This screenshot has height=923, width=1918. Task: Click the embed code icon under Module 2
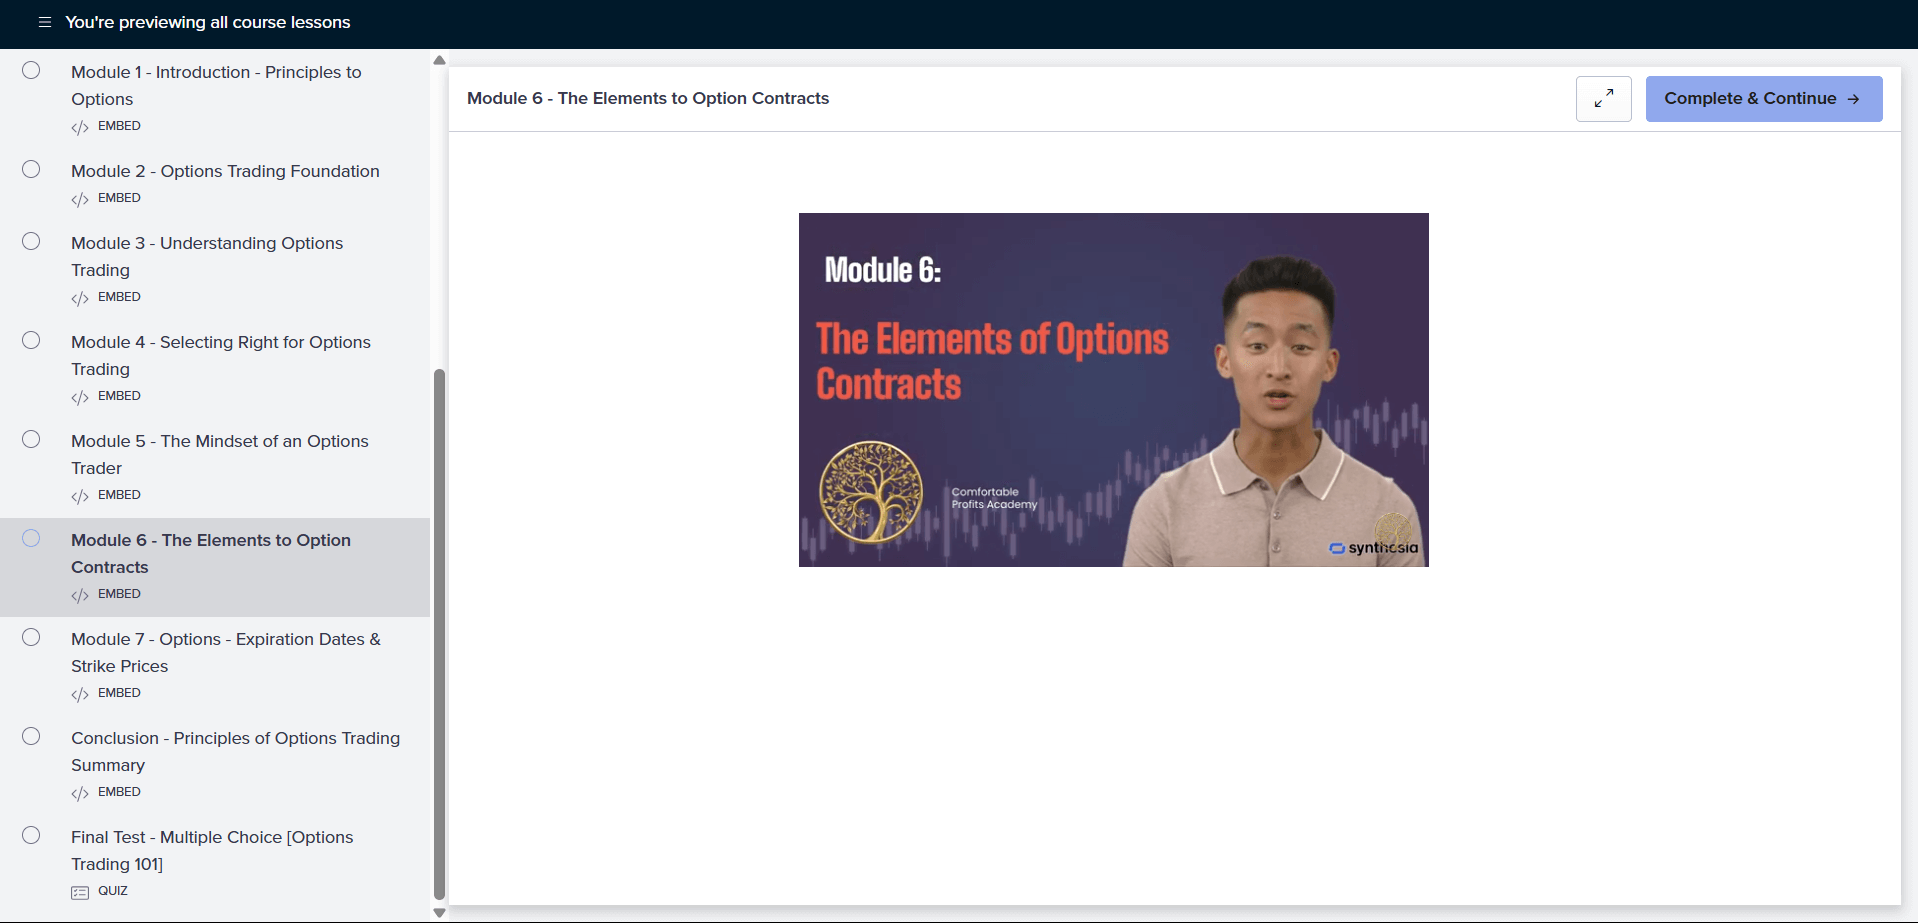tap(80, 199)
